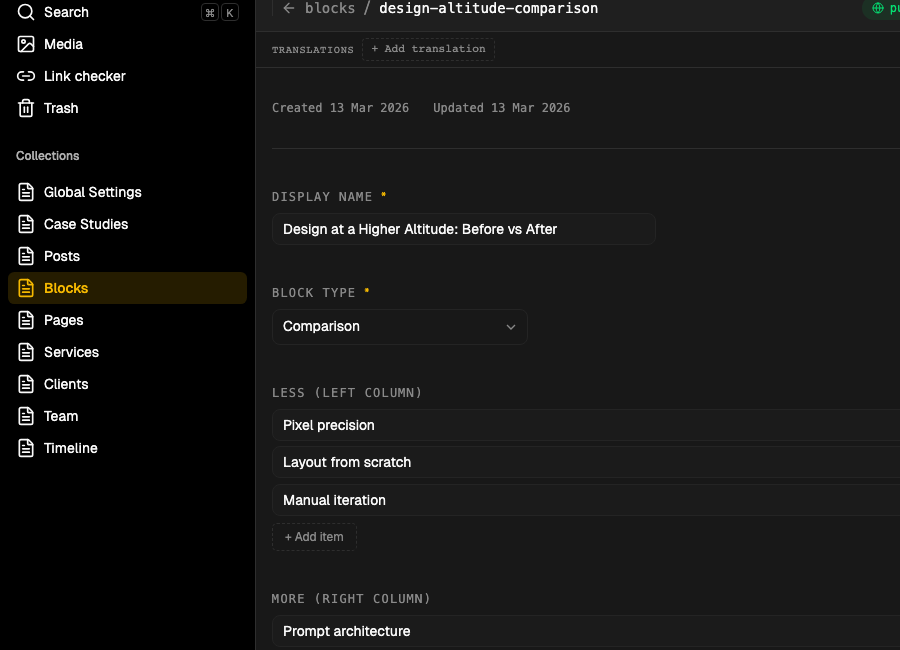Screen dimensions: 900x650
Task: Select the Team collection icon
Action: tap(24, 416)
